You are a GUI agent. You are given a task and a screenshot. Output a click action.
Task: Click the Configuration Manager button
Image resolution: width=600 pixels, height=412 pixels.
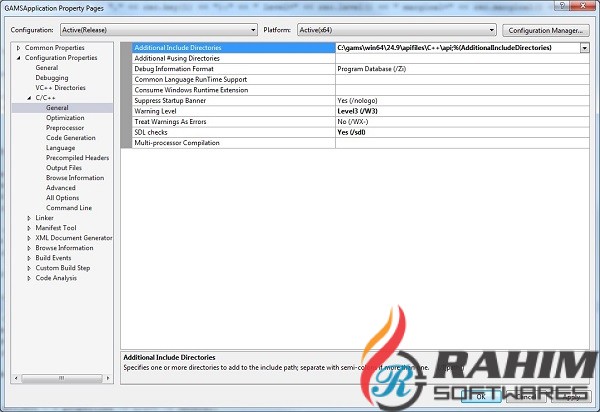[x=545, y=30]
